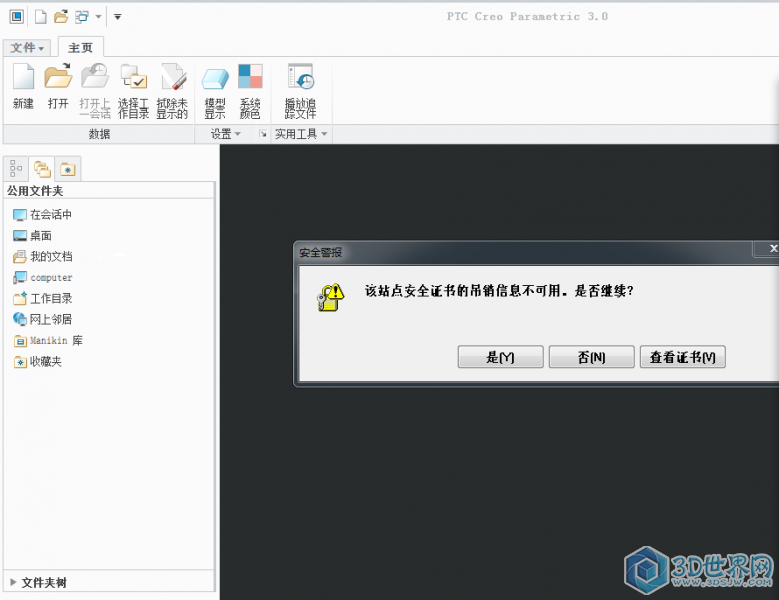Expand the Settings (设置) group dropdown
Screen dimensions: 779x600
(226, 134)
